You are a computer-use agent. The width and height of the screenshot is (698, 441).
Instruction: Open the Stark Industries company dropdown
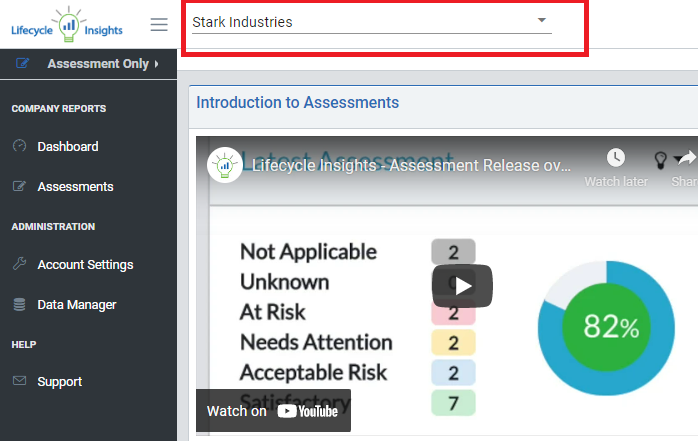coord(372,22)
